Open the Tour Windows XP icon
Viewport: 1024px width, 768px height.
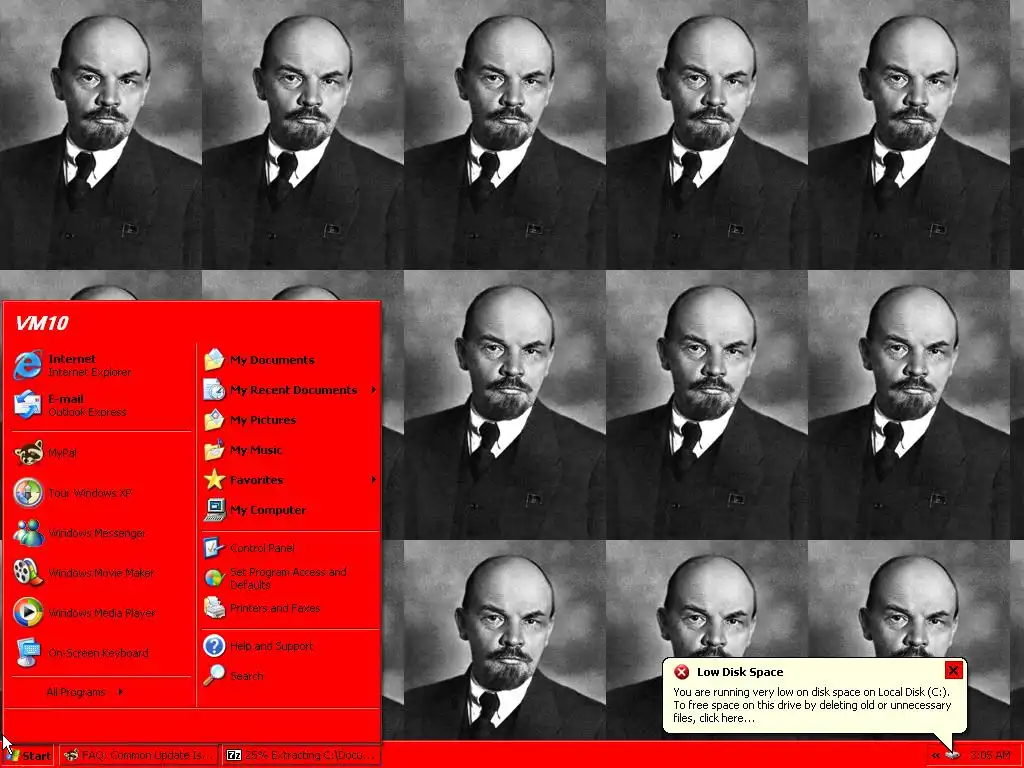pyautogui.click(x=27, y=492)
